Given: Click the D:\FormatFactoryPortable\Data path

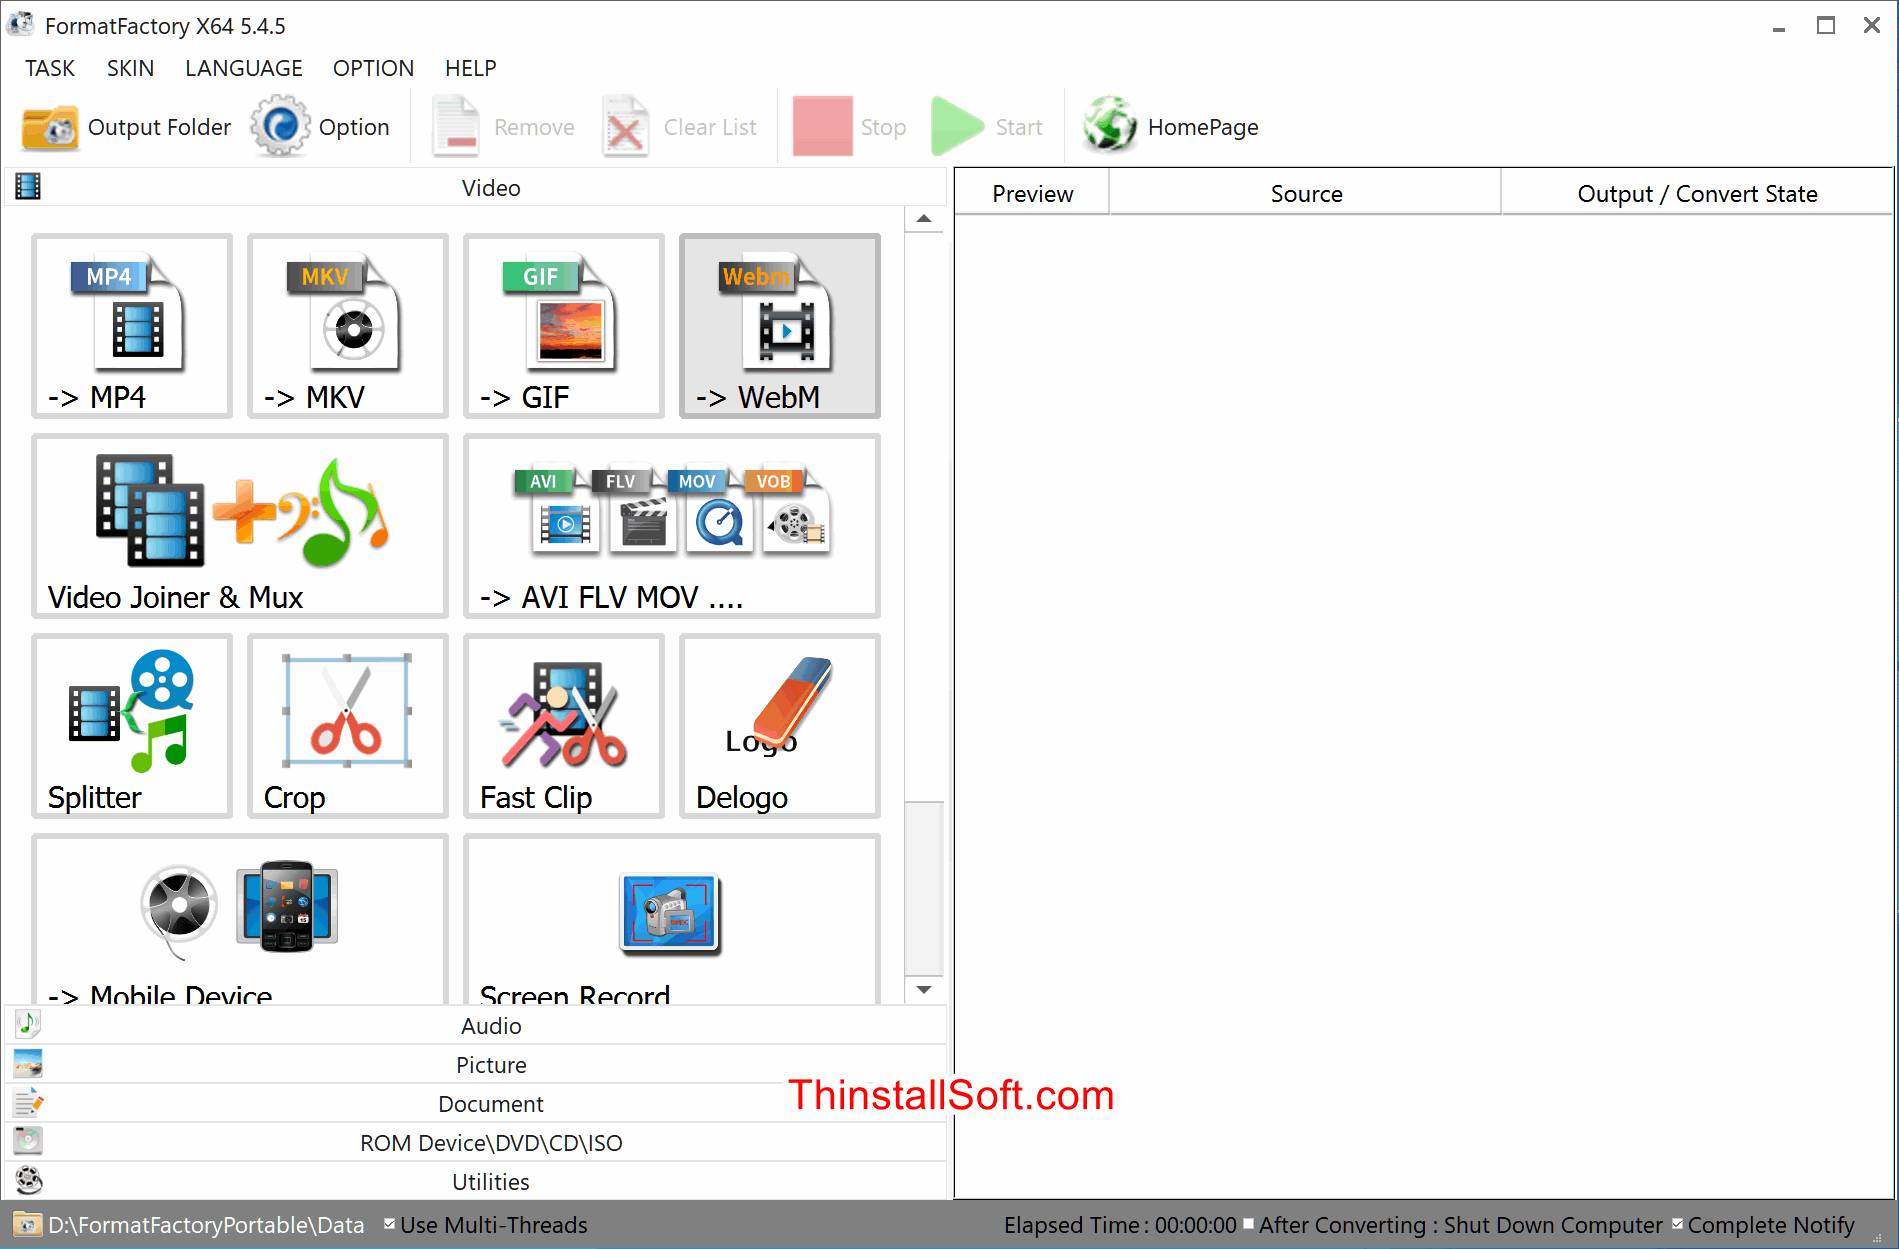Looking at the screenshot, I should (x=206, y=1225).
